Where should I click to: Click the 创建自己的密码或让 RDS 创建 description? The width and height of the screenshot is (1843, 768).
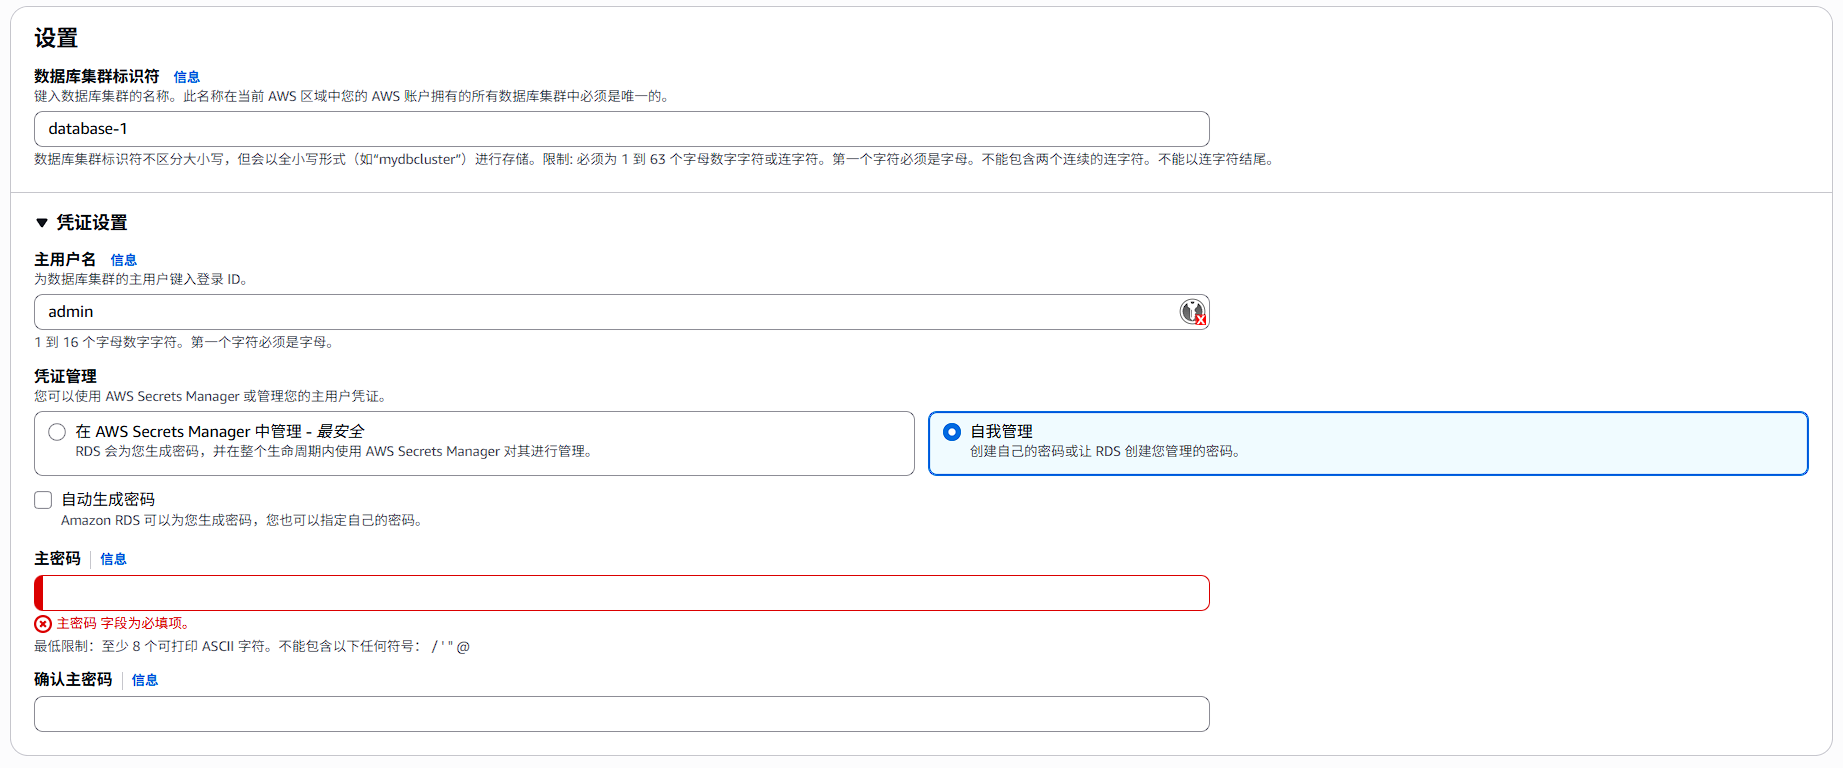1106,452
